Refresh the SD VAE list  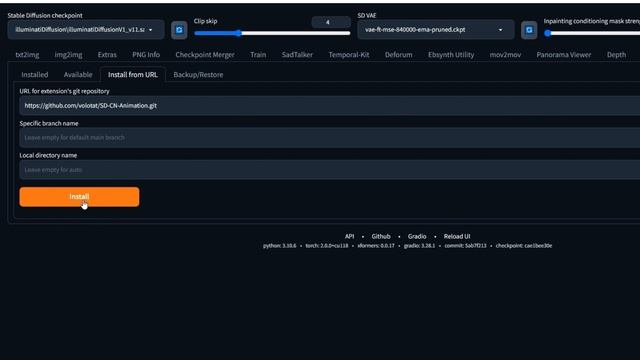[x=529, y=30]
